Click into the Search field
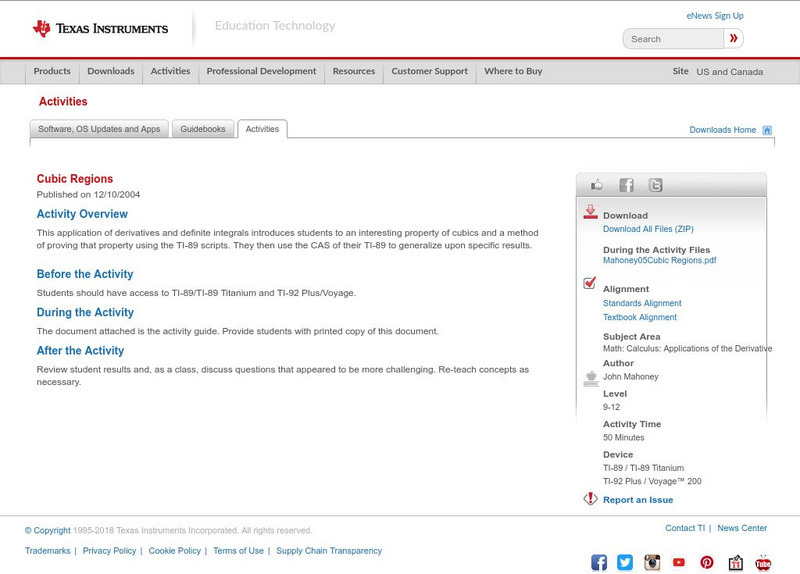The width and height of the screenshot is (800, 574). pyautogui.click(x=673, y=39)
